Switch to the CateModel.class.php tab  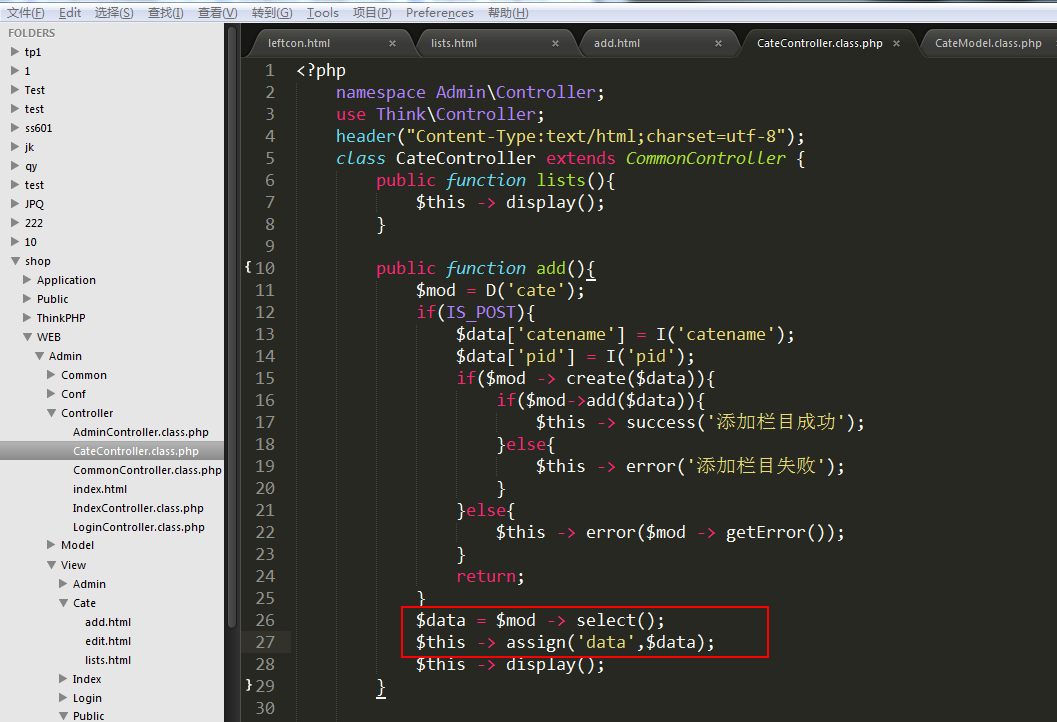(x=988, y=43)
